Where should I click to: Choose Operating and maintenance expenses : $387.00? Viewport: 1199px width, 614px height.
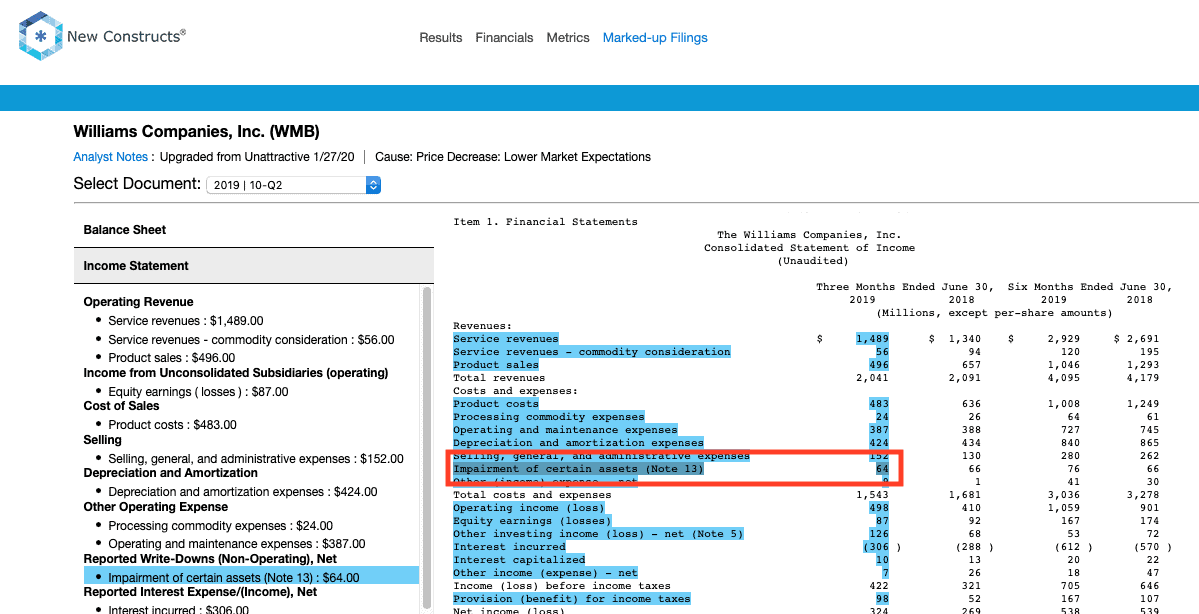pos(237,544)
